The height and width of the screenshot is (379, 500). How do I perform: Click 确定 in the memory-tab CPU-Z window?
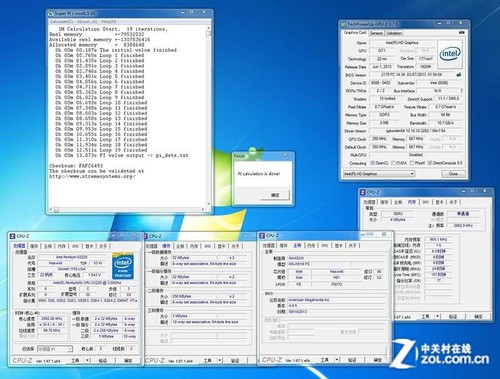pos(478,316)
